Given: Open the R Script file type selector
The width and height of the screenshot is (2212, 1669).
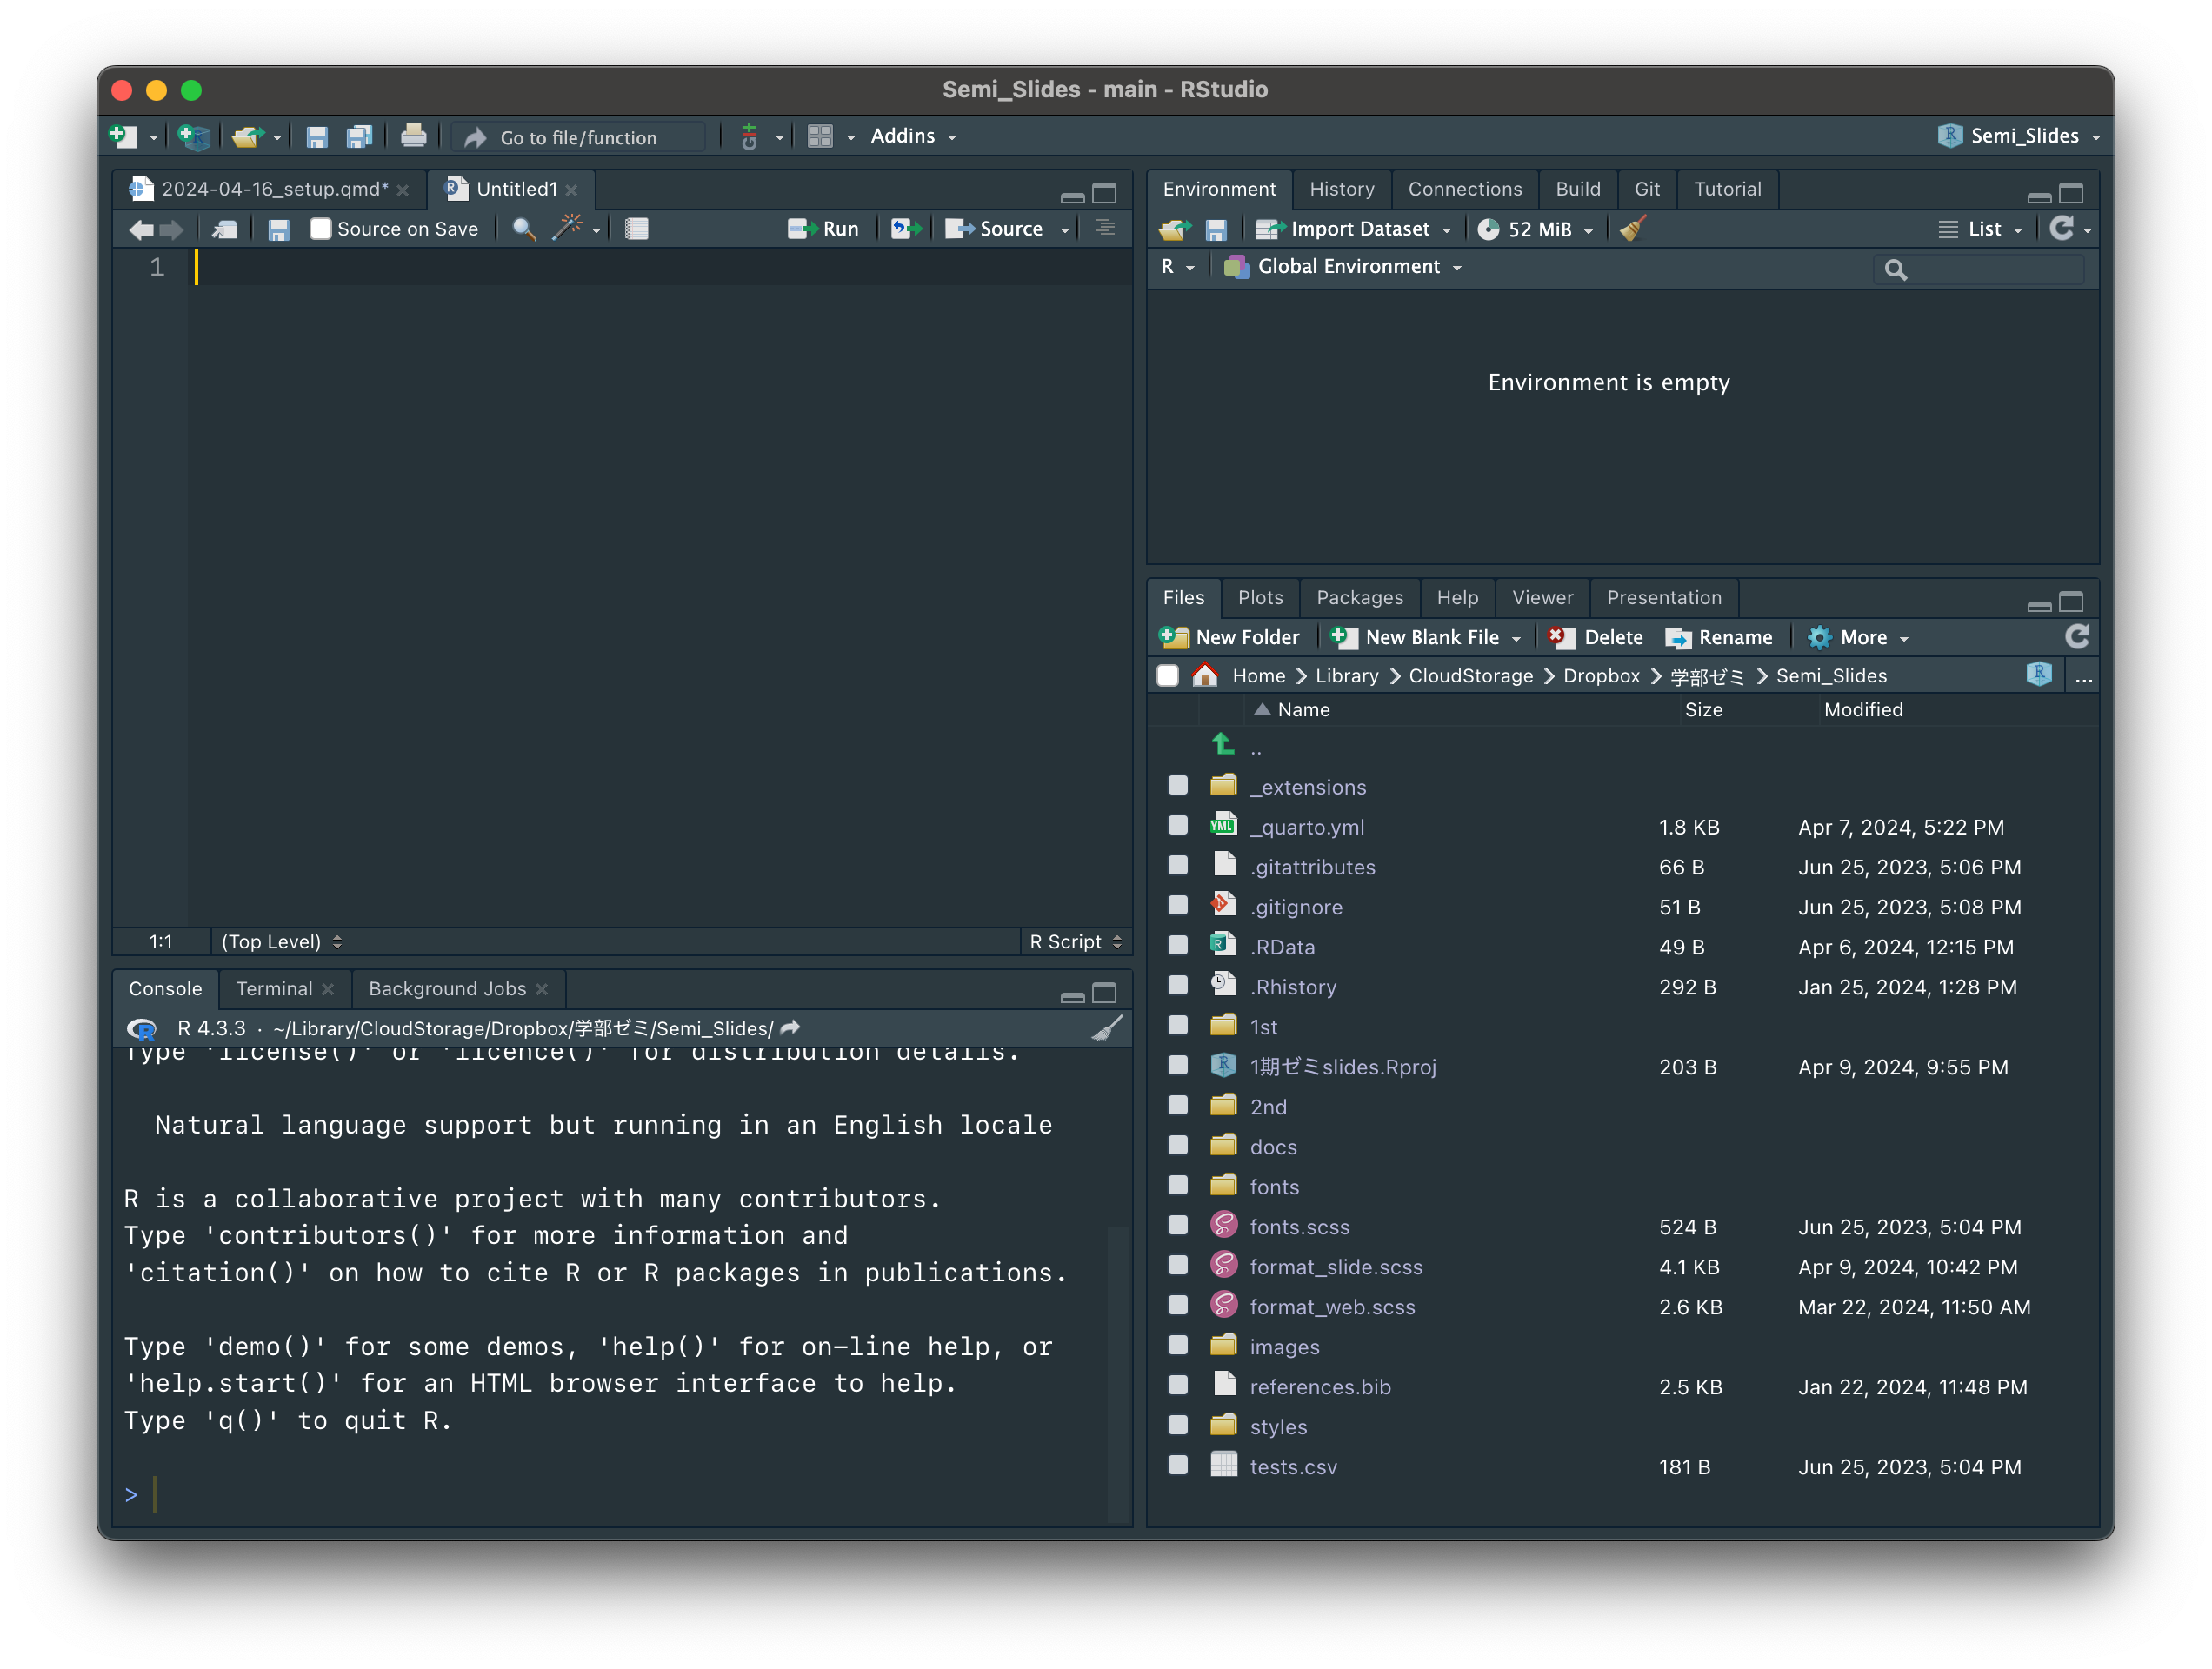Looking at the screenshot, I should point(1076,942).
